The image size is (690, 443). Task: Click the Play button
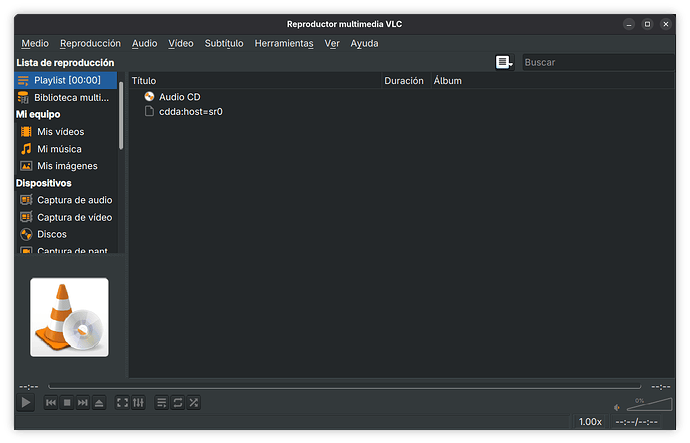(x=26, y=402)
